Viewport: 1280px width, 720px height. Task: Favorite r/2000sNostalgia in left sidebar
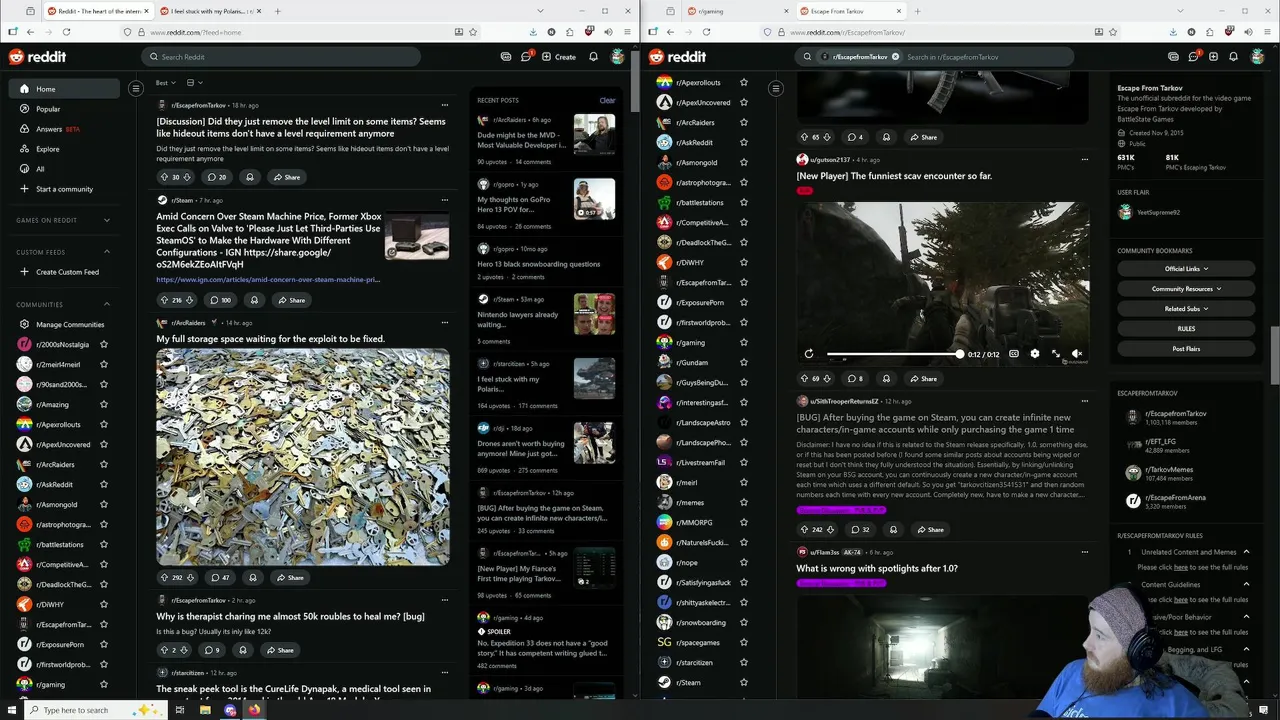(x=104, y=344)
